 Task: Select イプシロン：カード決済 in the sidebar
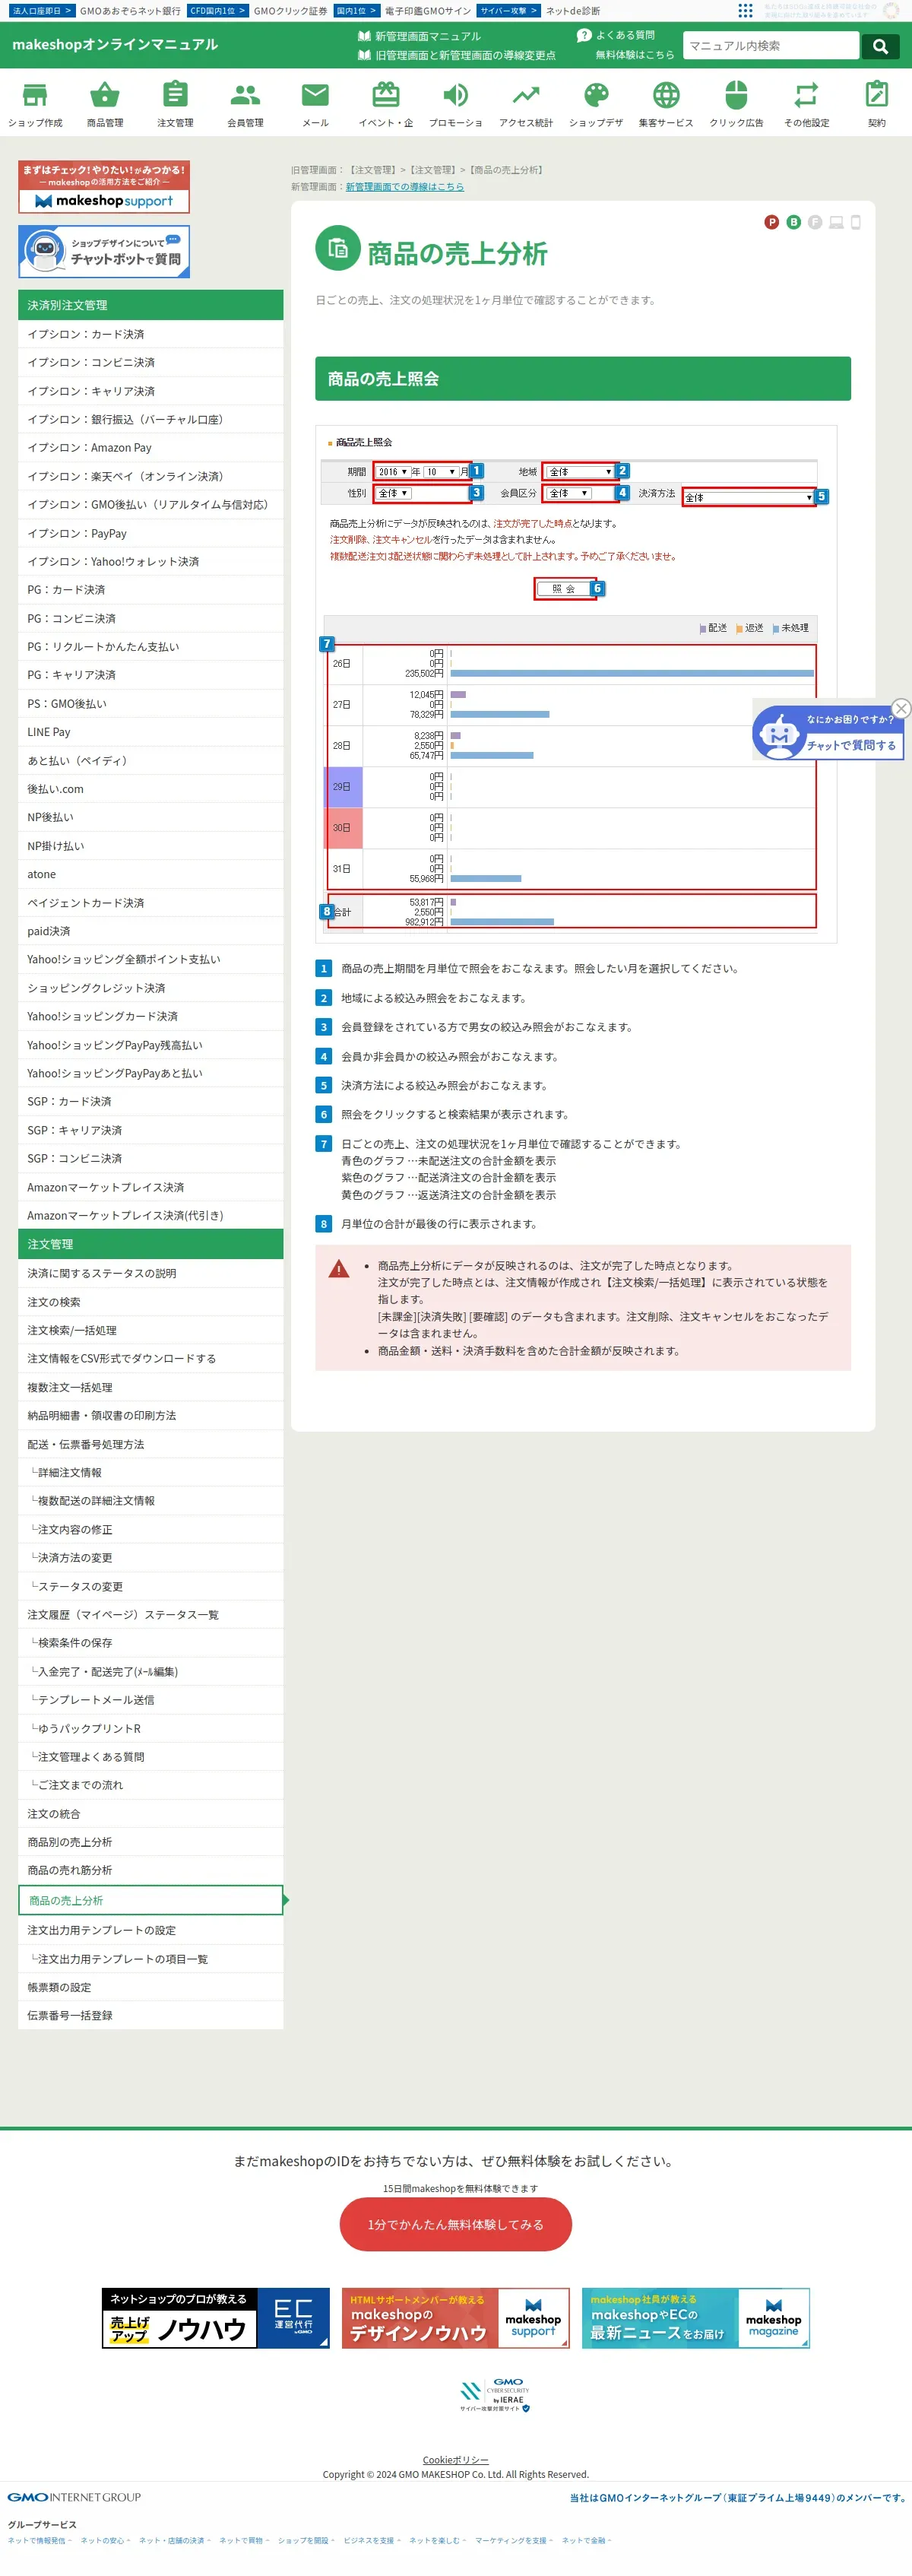151,334
